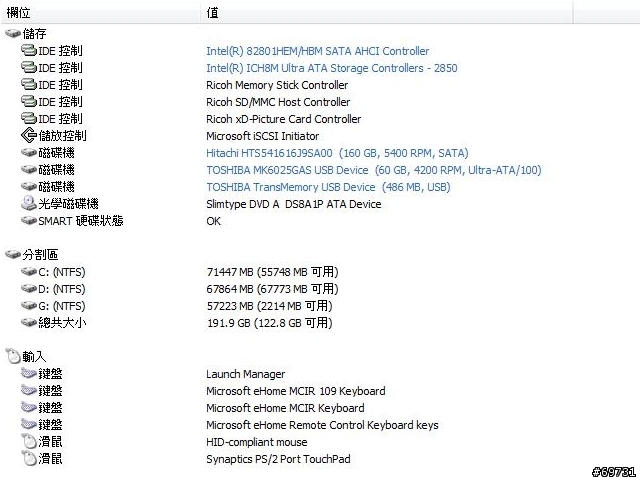Click the drive icon on the TOSHIBA TransMemory row

tap(29, 187)
